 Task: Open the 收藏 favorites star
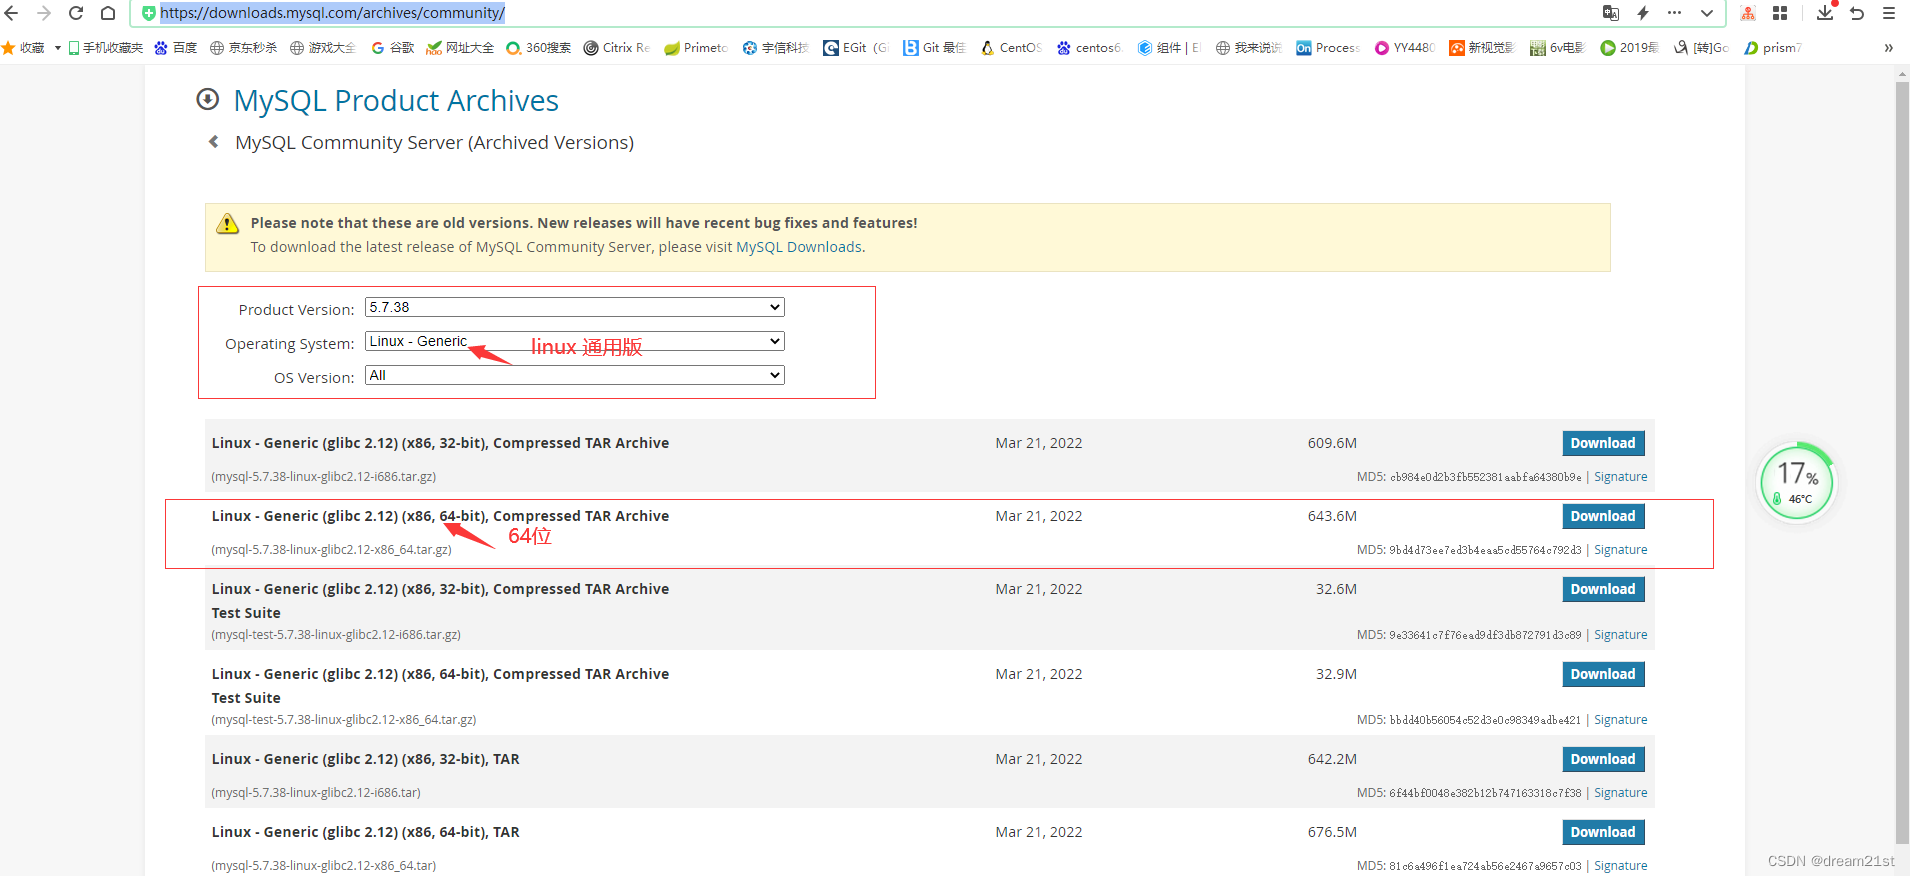(x=24, y=47)
